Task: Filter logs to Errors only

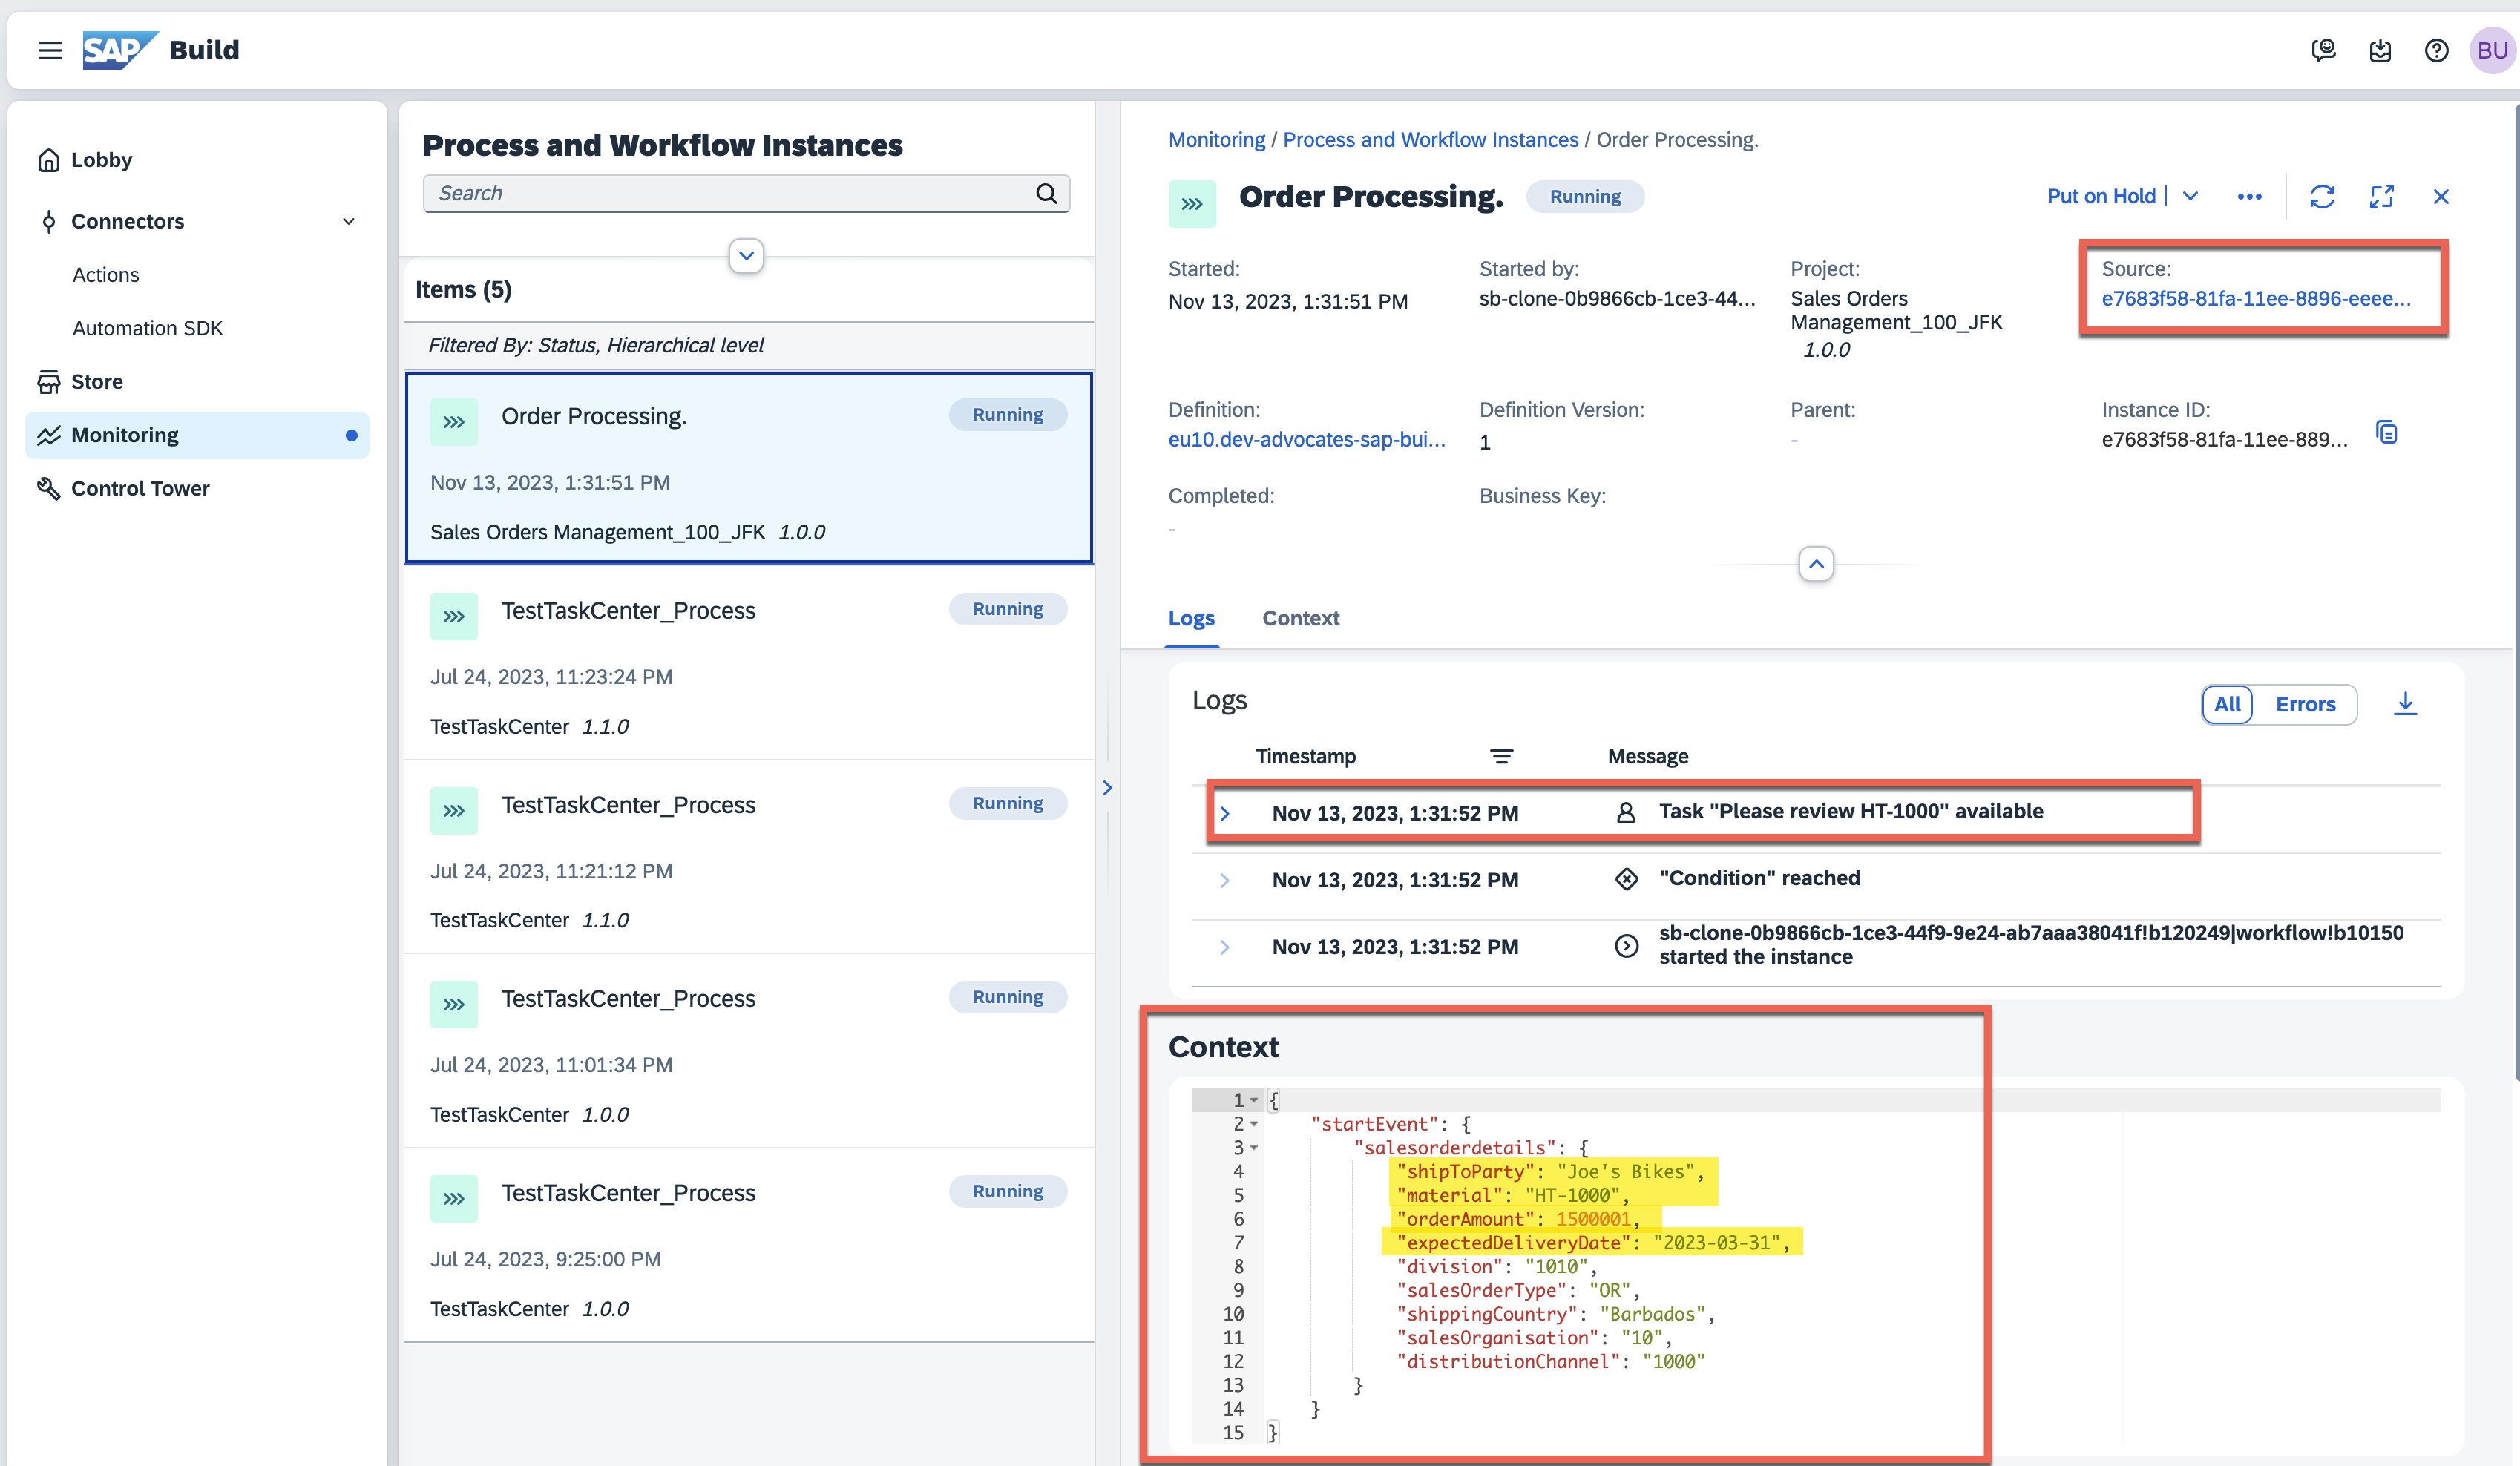Action: pos(2305,704)
